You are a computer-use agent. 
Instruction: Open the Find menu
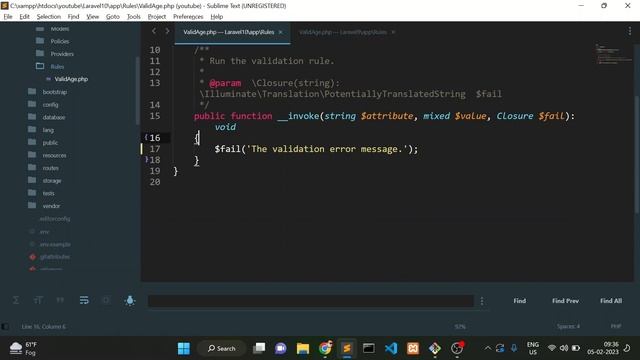pos(73,17)
